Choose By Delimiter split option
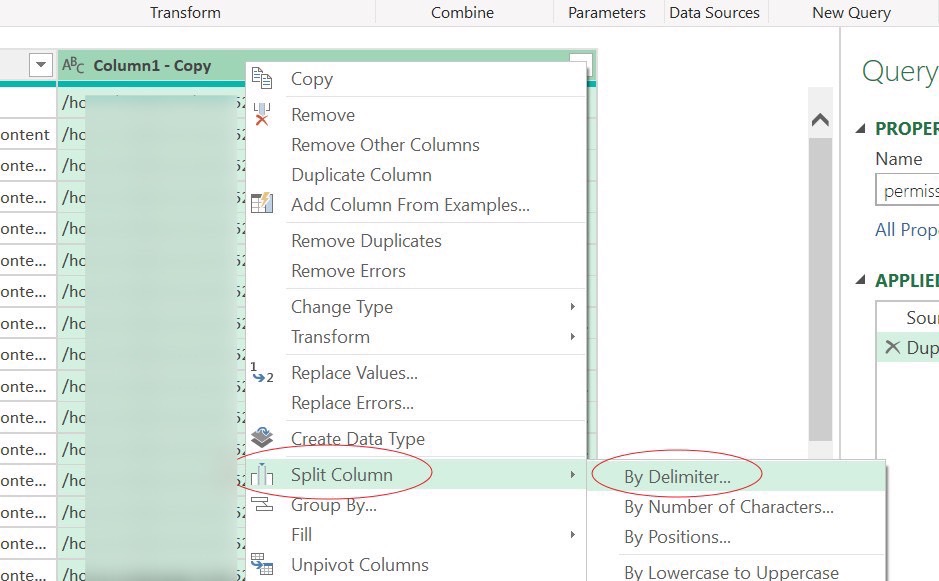This screenshot has width=939, height=581. [677, 477]
